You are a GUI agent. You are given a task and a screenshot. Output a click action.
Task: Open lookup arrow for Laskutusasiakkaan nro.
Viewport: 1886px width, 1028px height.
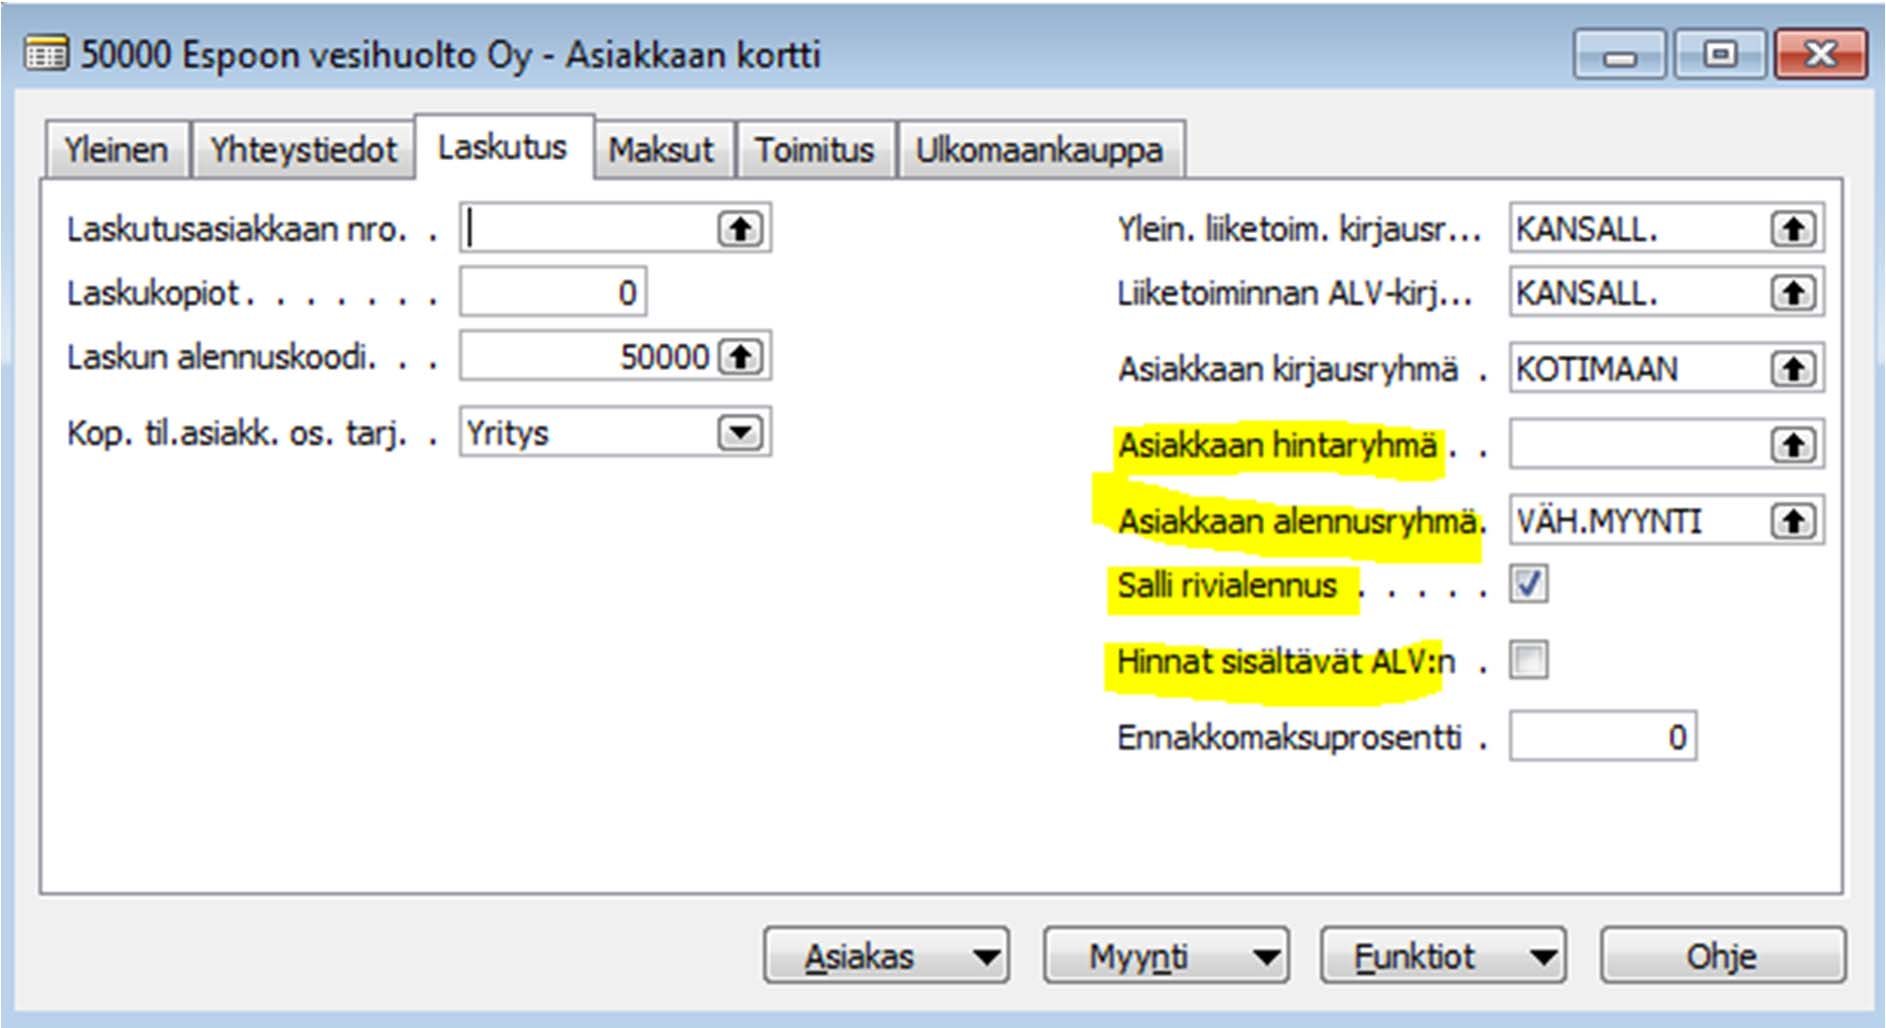(740, 229)
